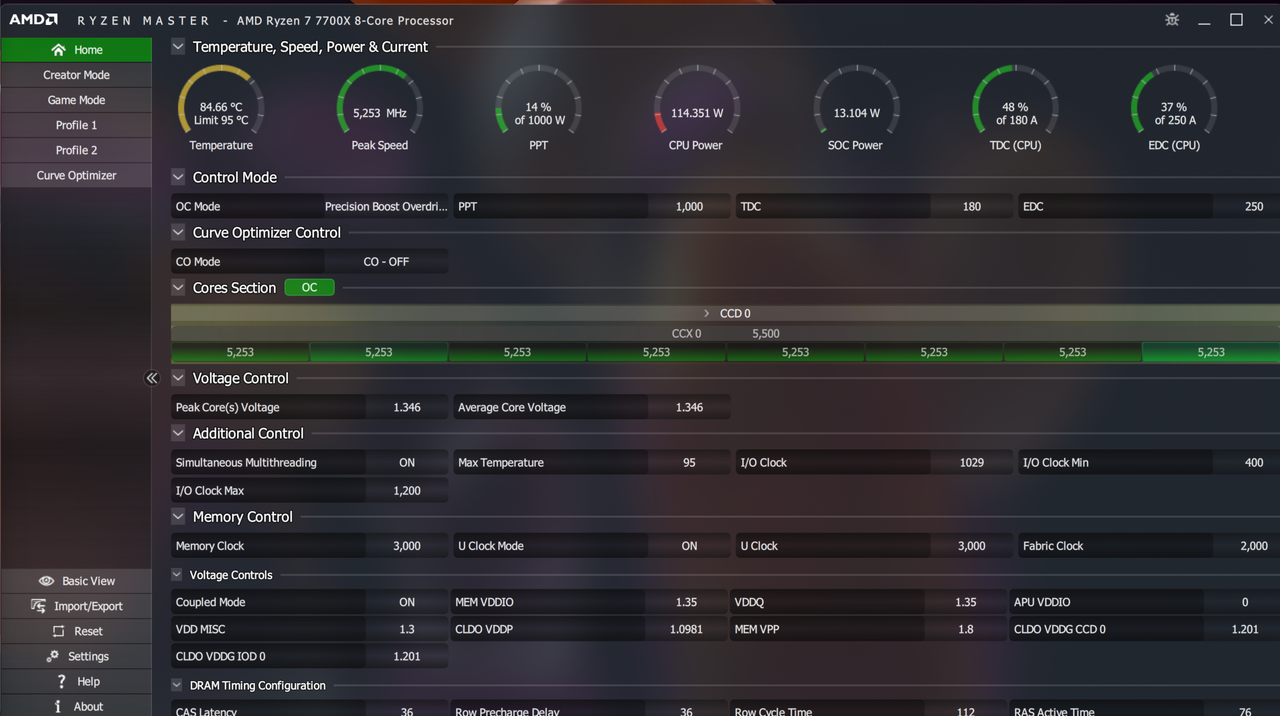Open Profile 1
The width and height of the screenshot is (1280, 716).
76,125
